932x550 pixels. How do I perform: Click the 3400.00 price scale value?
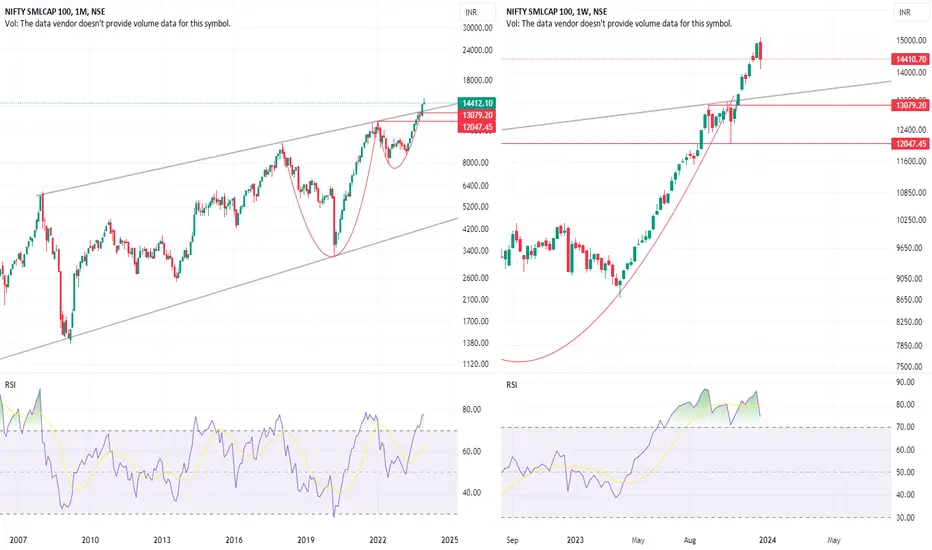pos(476,251)
